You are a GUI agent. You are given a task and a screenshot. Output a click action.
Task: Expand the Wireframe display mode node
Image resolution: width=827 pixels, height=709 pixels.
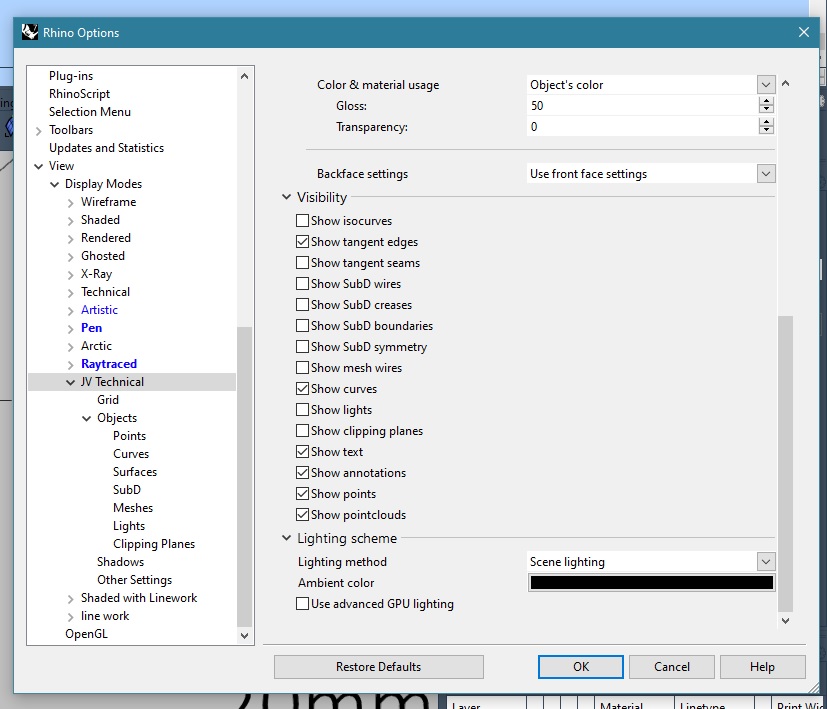(70, 203)
